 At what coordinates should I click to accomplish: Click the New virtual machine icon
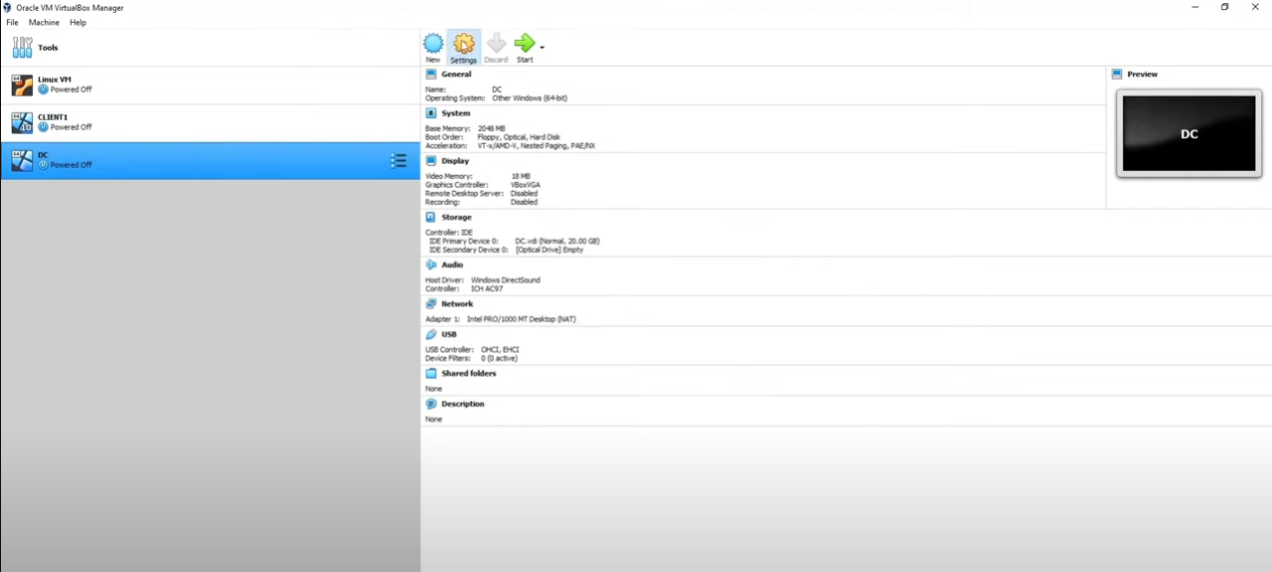tap(433, 43)
